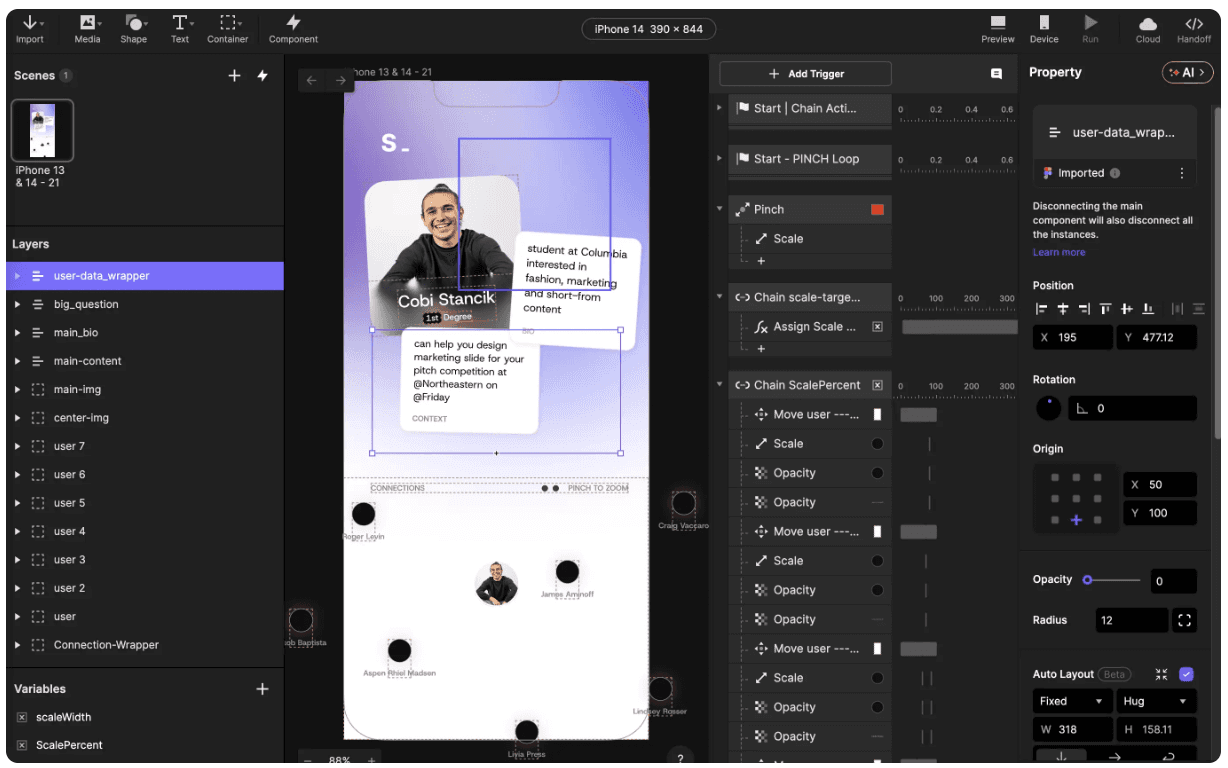1228x768 pixels.
Task: Toggle the x box on Chain ScalePercent
Action: tap(877, 385)
